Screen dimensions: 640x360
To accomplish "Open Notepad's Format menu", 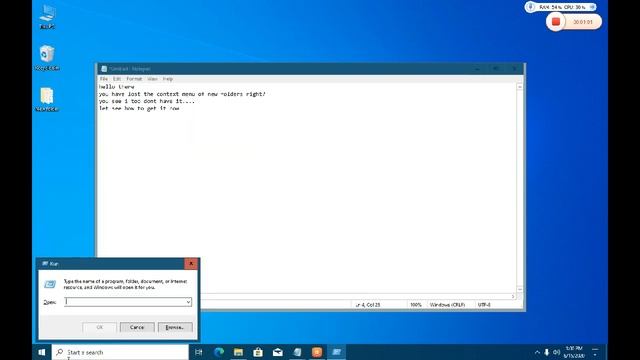I will (x=134, y=79).
